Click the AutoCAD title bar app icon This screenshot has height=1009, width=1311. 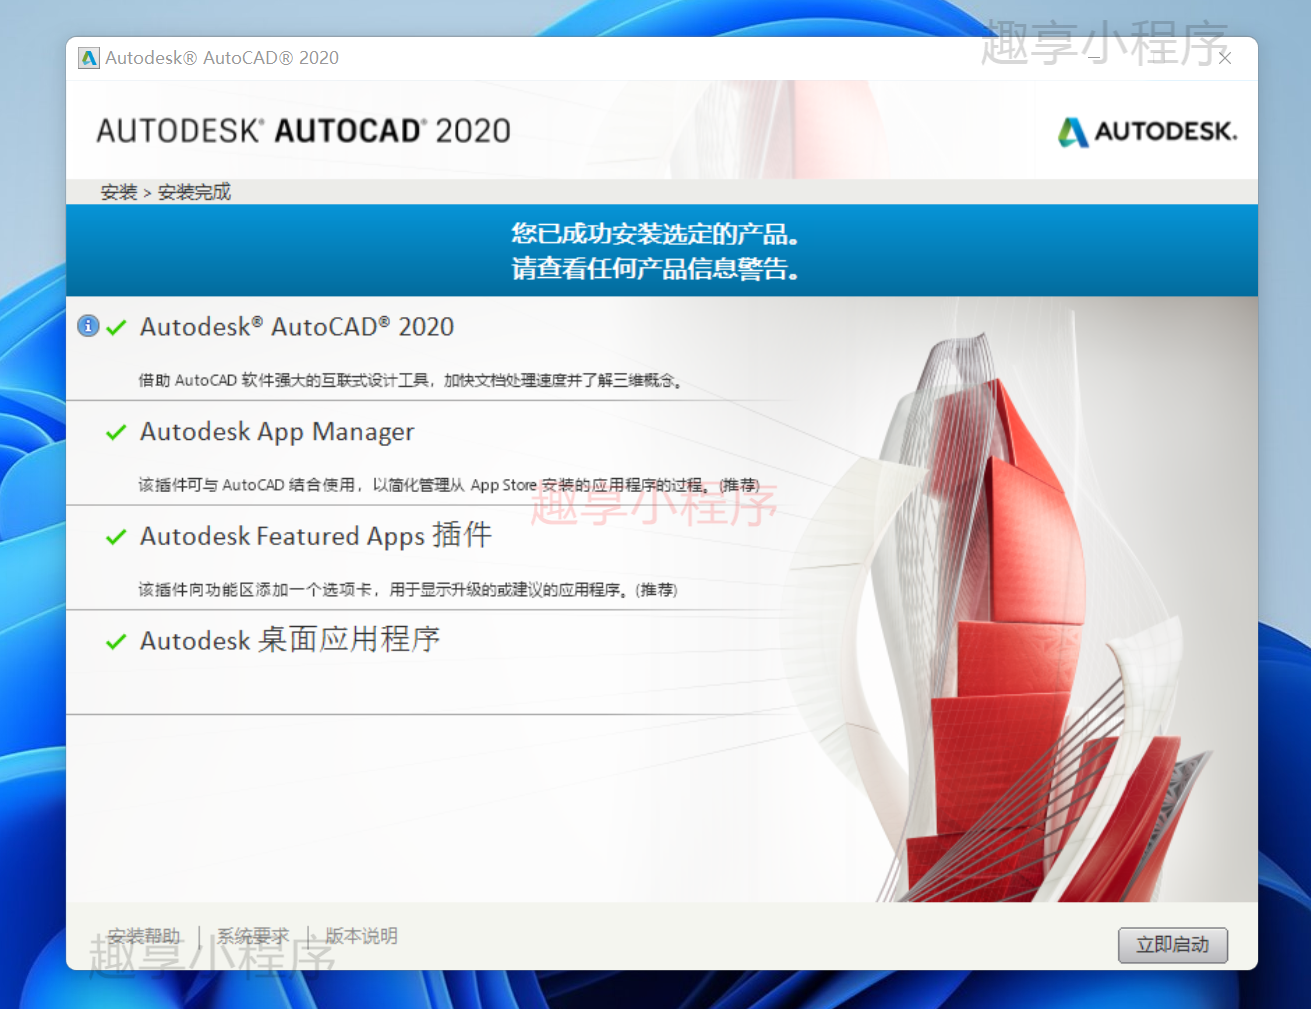(x=88, y=58)
